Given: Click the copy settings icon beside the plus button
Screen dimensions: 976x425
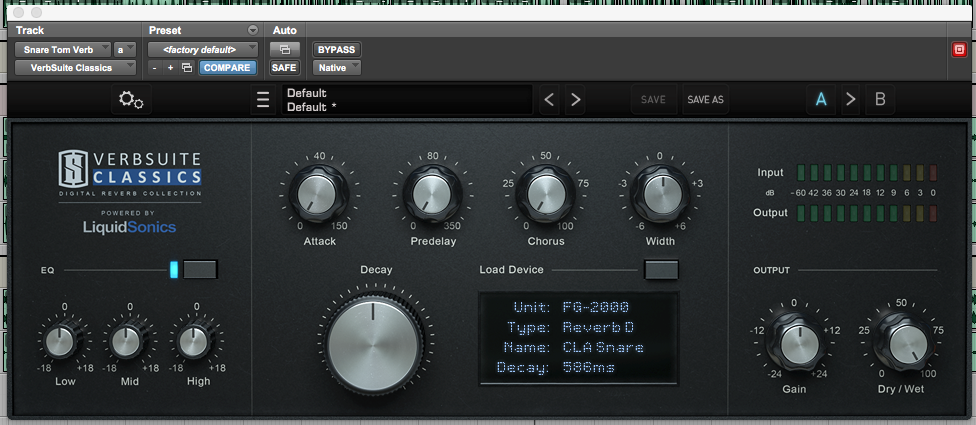Looking at the screenshot, I should pos(187,68).
